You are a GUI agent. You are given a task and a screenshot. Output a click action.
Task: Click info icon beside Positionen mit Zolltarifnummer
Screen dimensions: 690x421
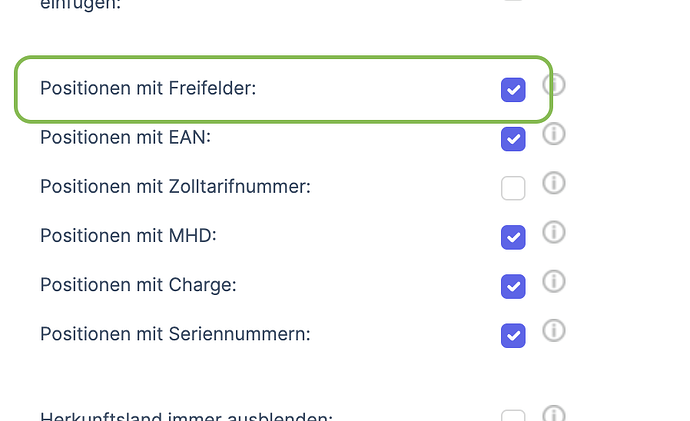click(x=554, y=183)
